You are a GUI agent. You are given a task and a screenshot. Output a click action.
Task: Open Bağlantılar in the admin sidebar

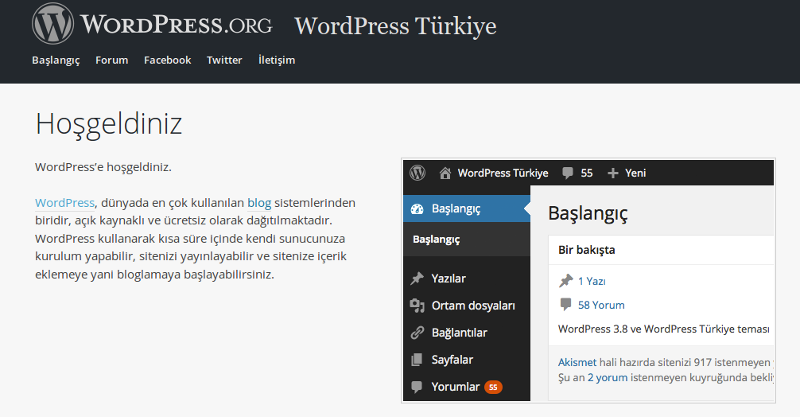pos(459,332)
